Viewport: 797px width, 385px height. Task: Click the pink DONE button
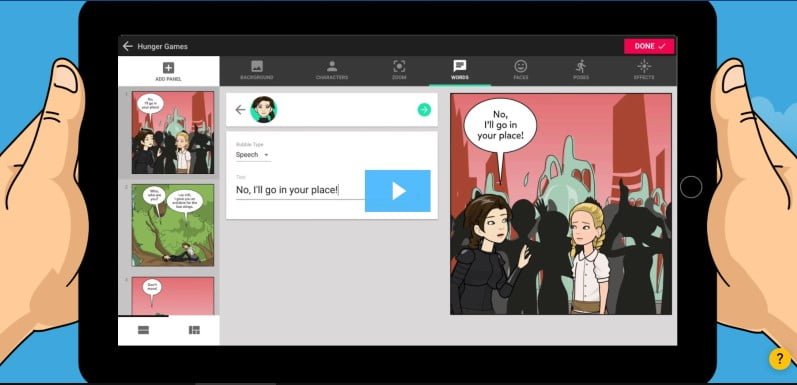[649, 46]
